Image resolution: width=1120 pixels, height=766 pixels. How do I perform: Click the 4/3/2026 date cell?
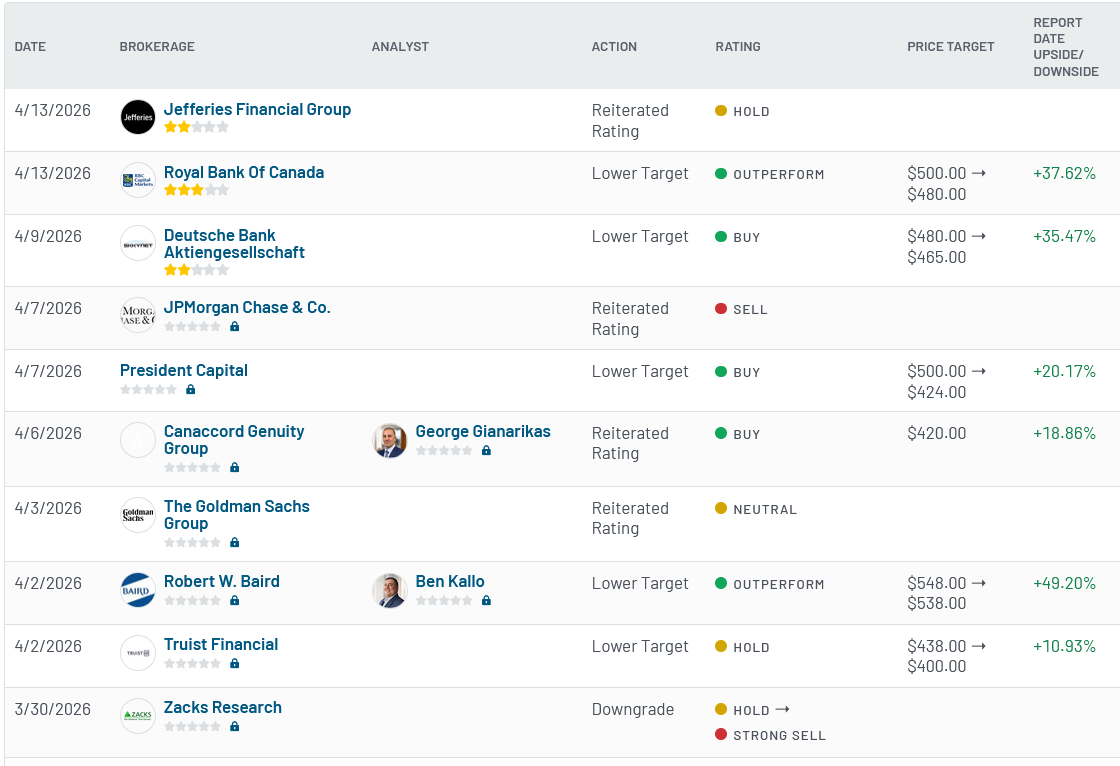[48, 509]
